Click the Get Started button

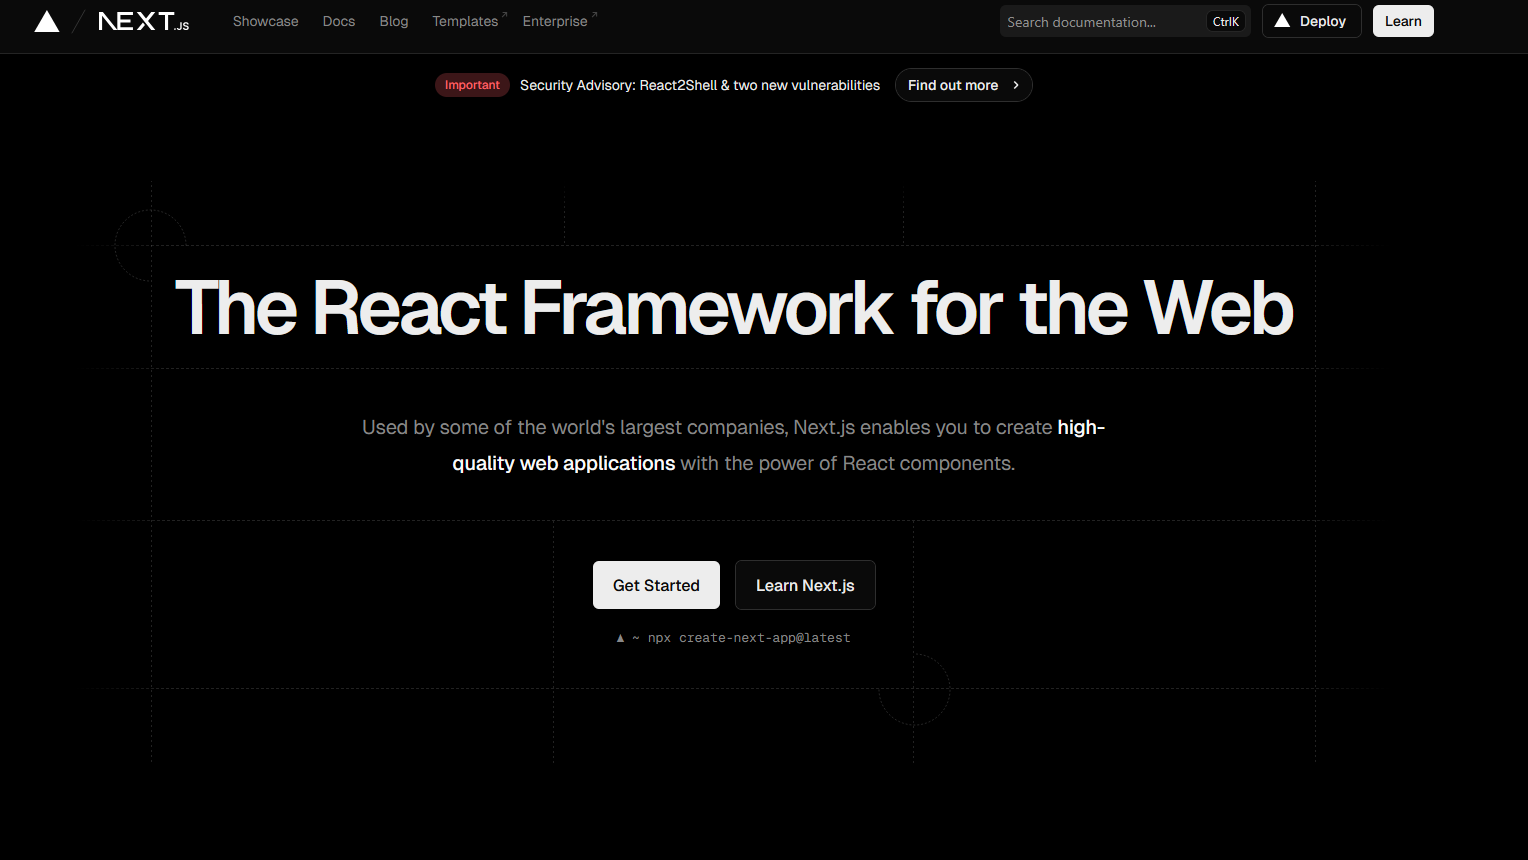point(656,585)
